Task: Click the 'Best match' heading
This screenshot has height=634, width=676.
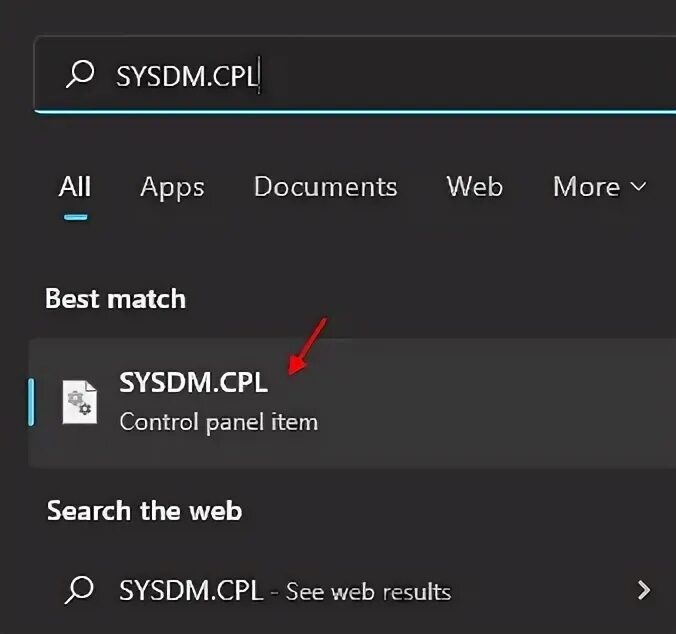Action: click(x=115, y=299)
